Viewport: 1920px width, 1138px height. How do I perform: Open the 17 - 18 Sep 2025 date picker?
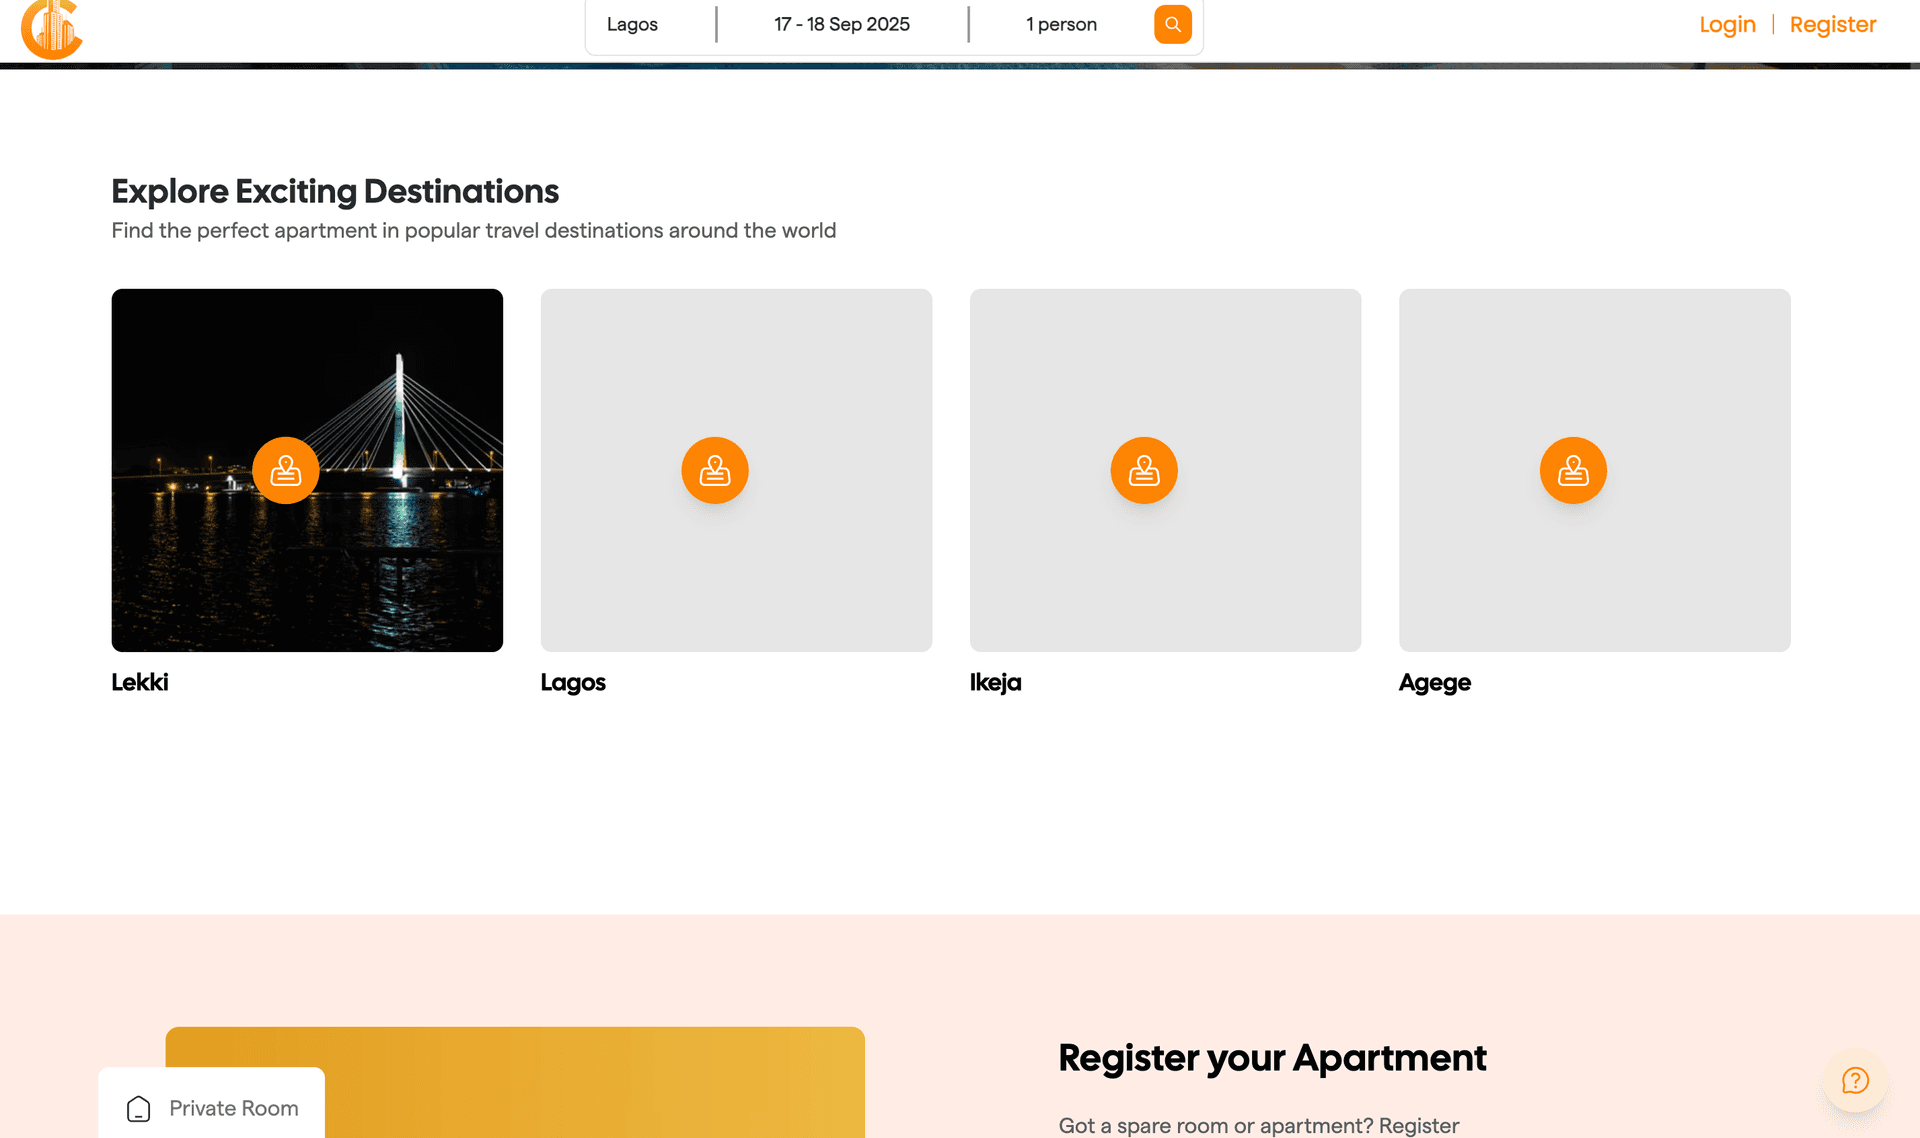tap(842, 24)
